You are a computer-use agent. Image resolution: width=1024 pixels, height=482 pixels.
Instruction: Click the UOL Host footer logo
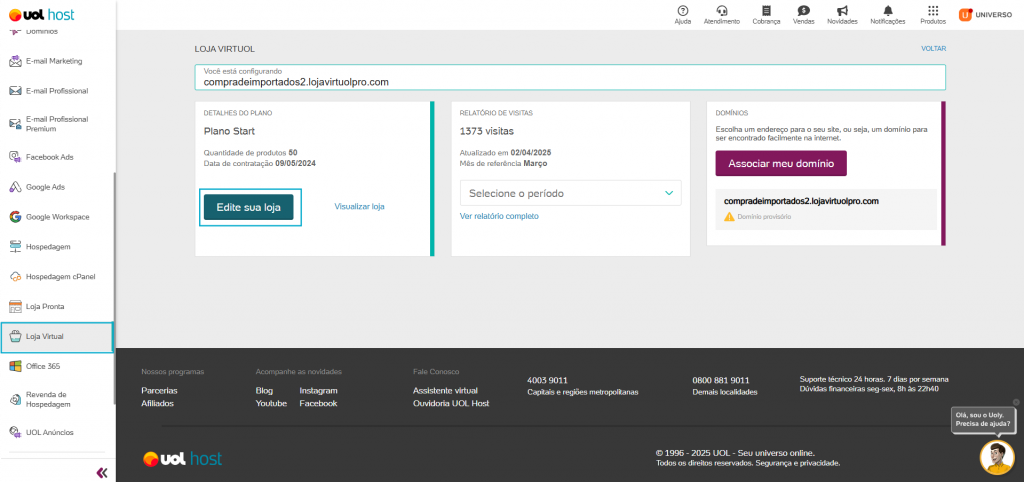click(182, 458)
